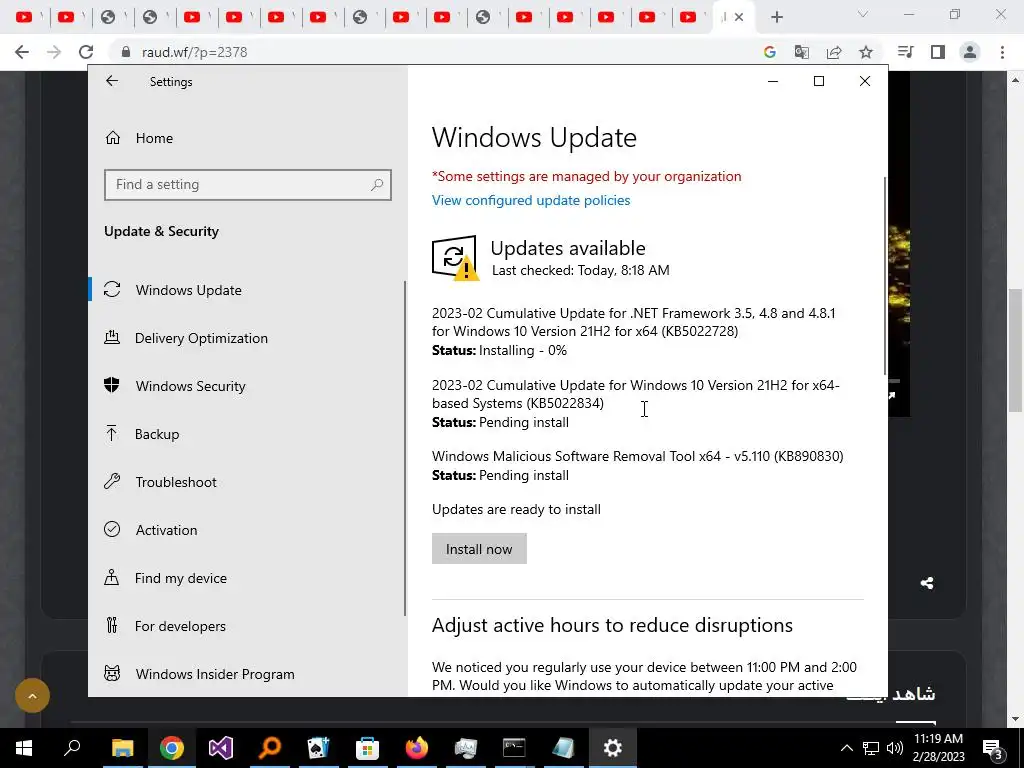Open Microsoft Store from the taskbar

pyautogui.click(x=367, y=748)
